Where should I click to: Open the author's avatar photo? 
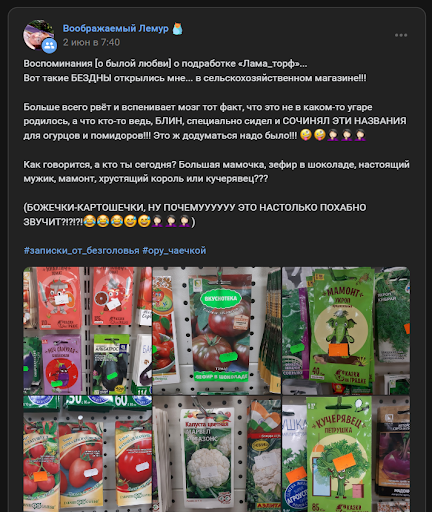39,35
